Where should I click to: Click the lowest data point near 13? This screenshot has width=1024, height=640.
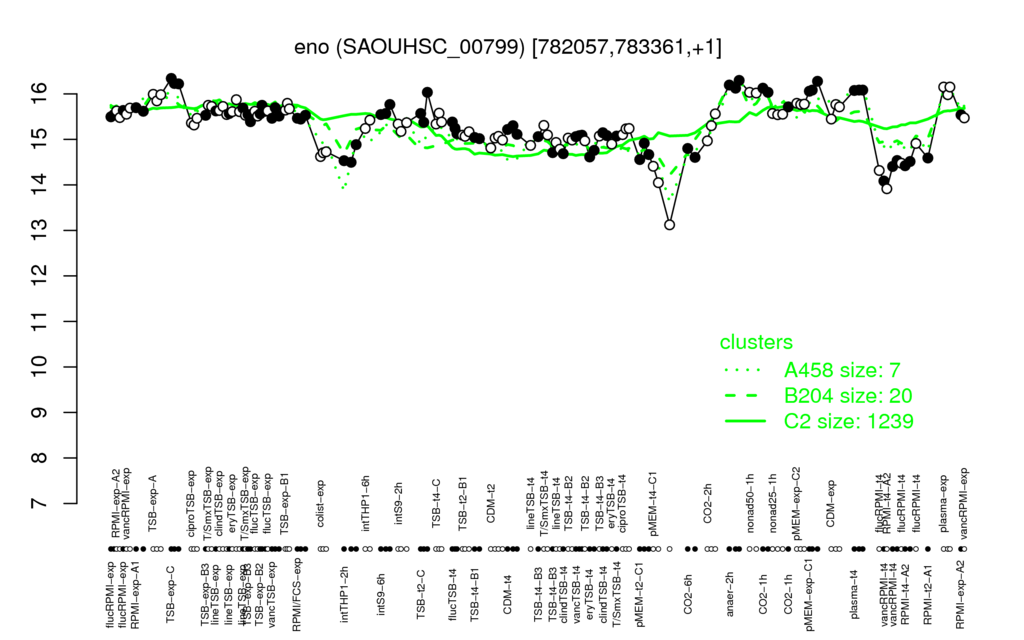[669, 225]
